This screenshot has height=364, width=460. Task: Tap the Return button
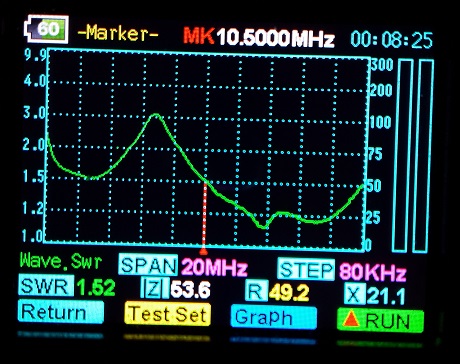pos(61,312)
